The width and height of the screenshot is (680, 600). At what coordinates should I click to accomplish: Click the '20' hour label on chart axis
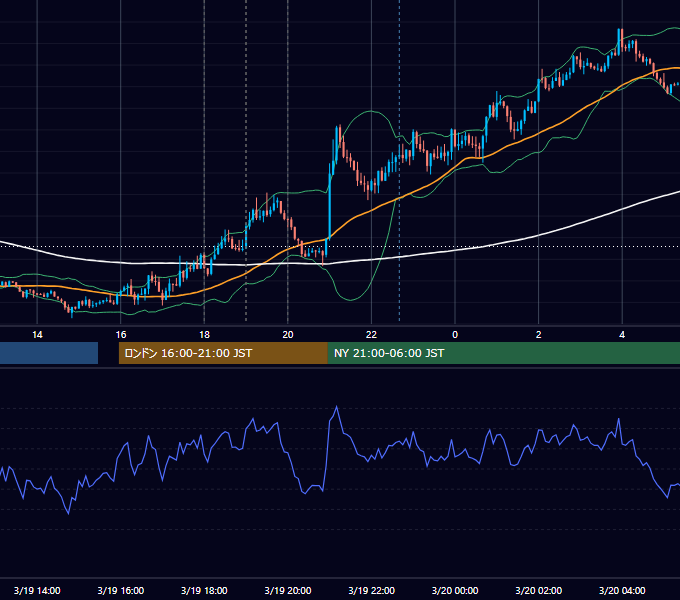point(288,335)
